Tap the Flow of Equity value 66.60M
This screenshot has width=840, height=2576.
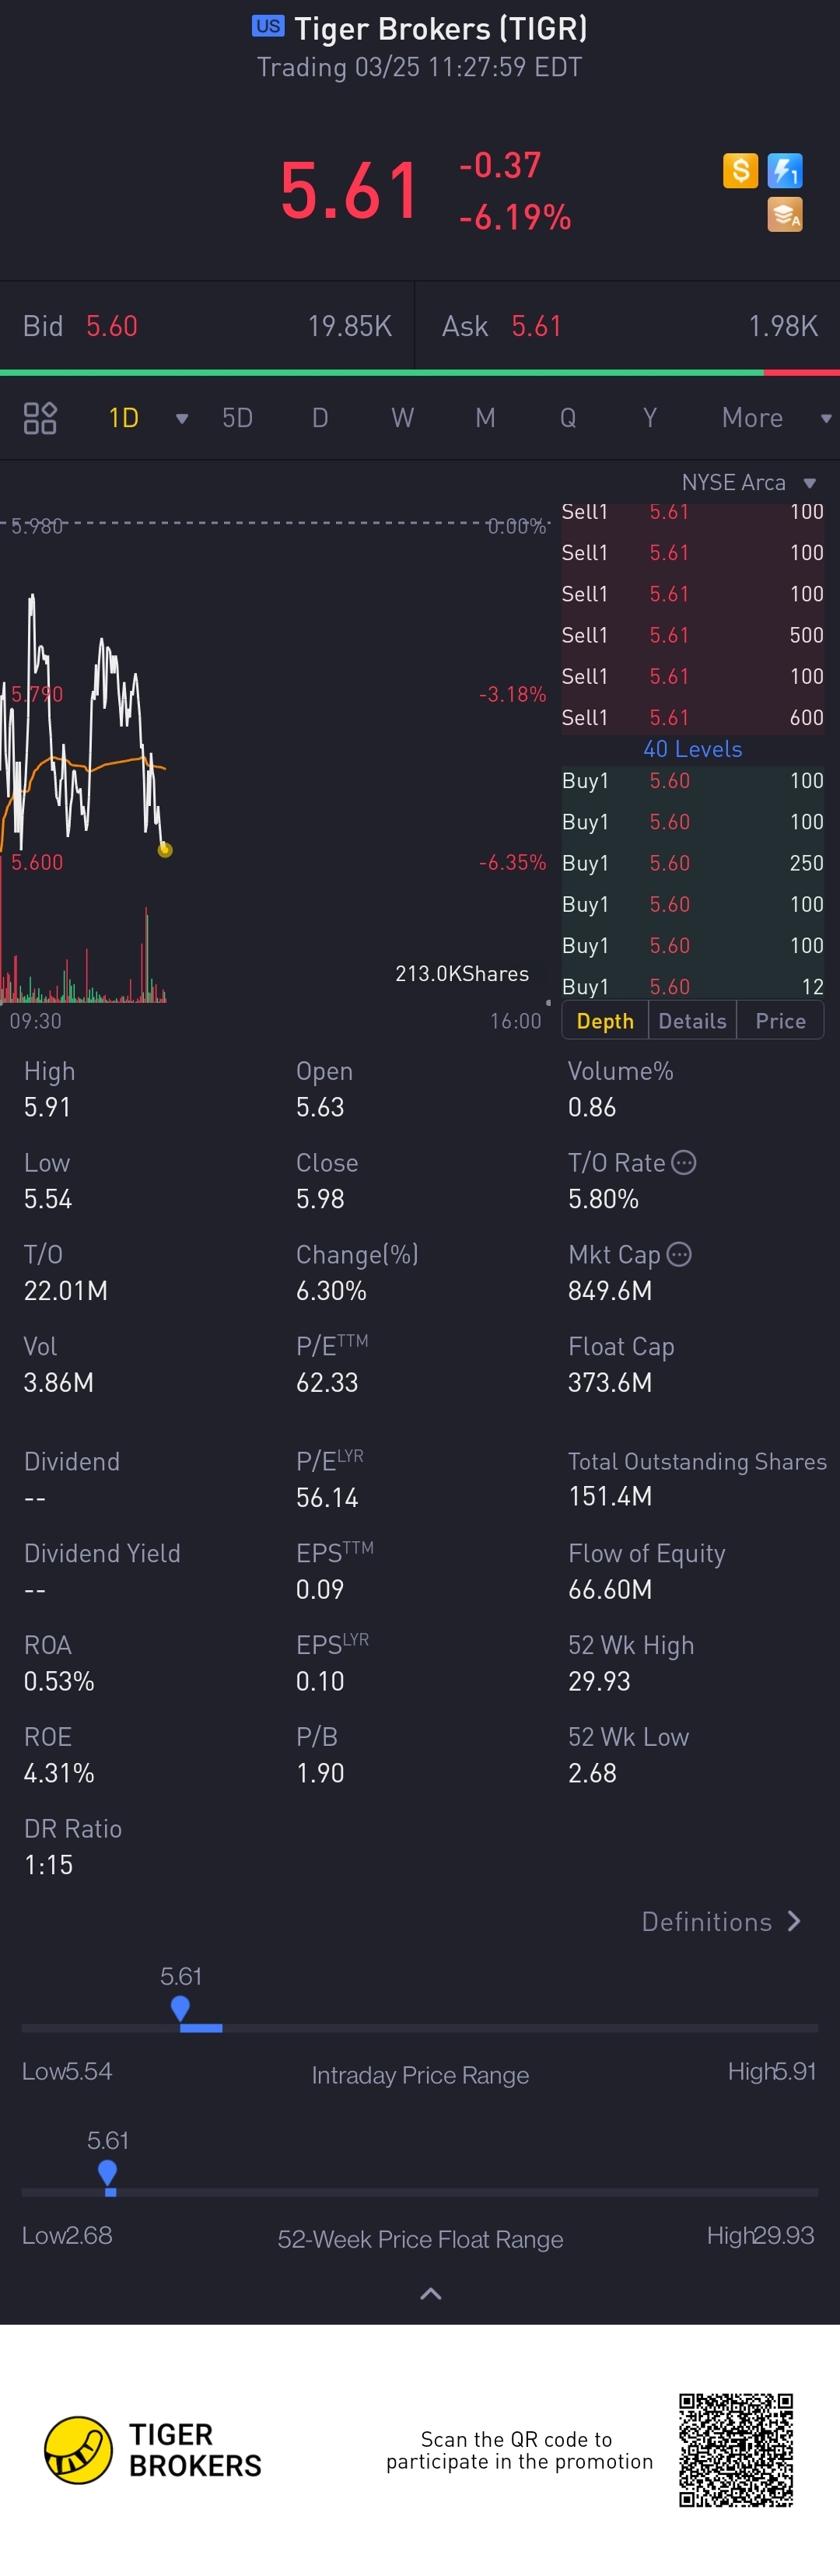pyautogui.click(x=610, y=1590)
